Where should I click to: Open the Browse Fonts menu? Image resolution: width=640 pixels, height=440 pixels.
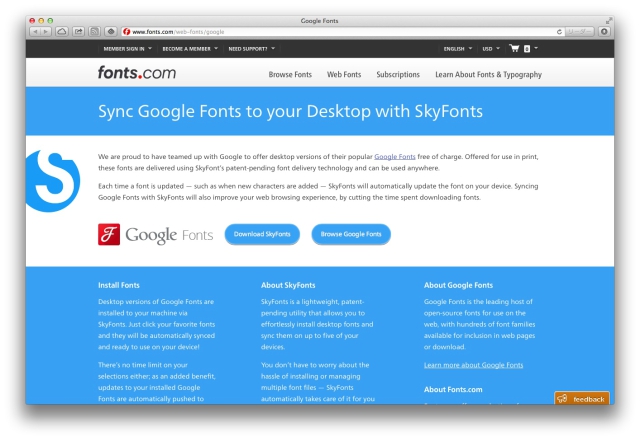(290, 74)
